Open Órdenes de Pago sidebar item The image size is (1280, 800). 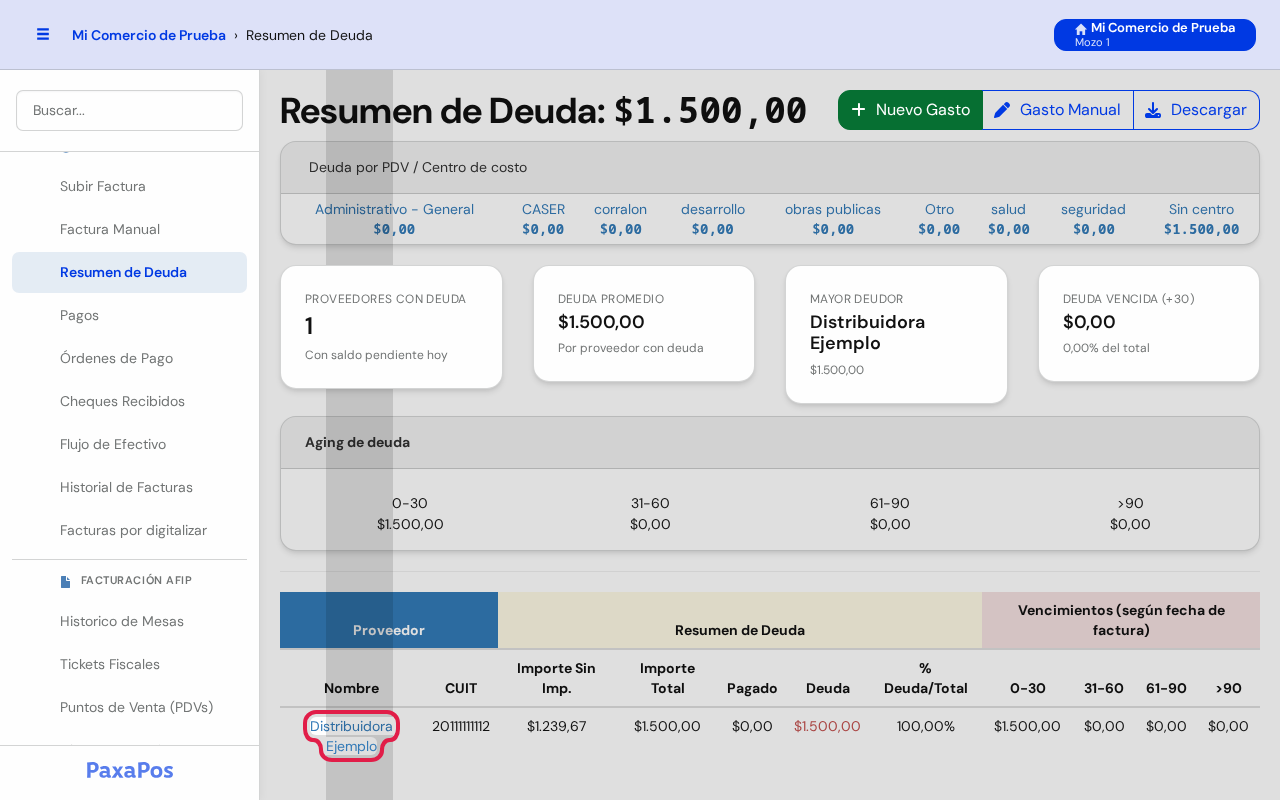tap(129, 358)
